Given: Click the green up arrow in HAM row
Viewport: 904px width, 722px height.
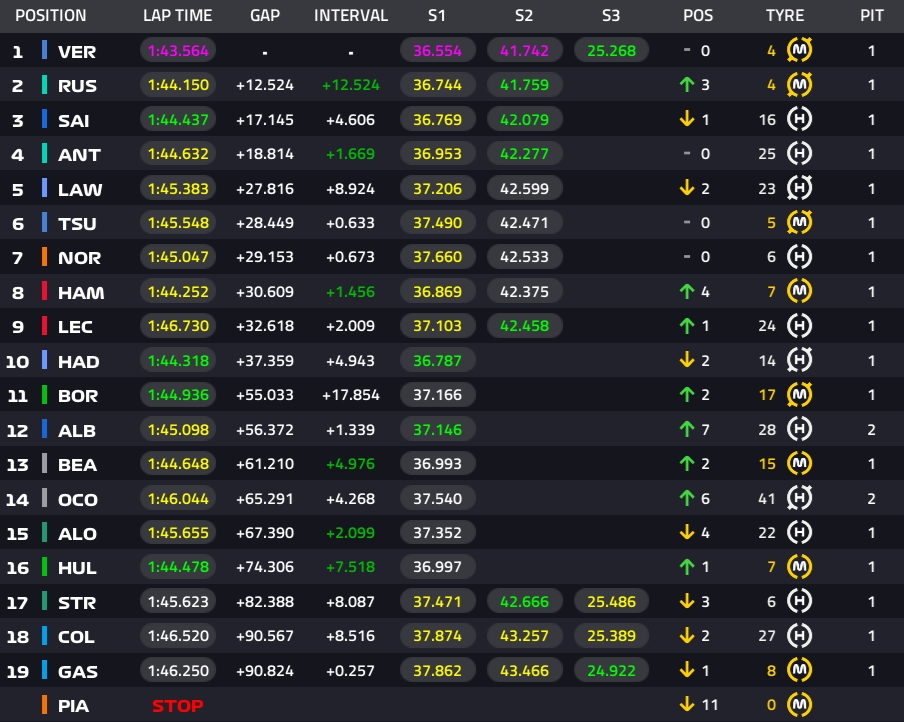Looking at the screenshot, I should click(x=687, y=291).
